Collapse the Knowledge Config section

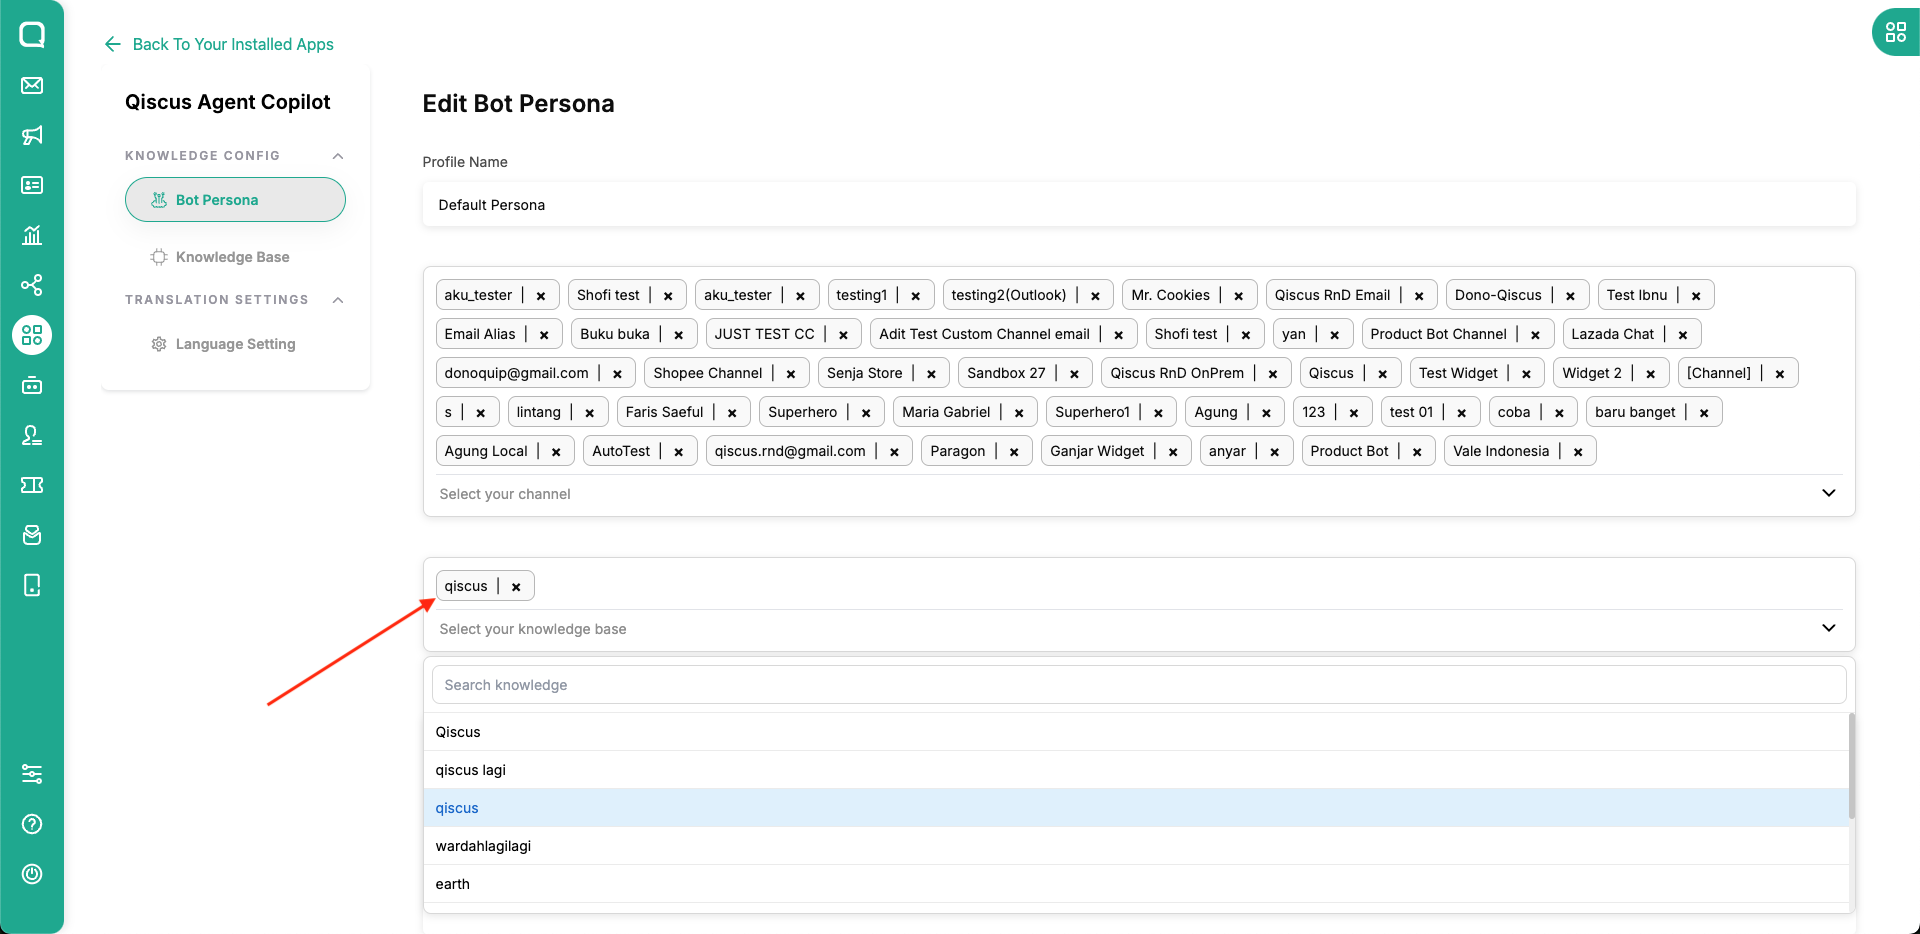point(338,156)
